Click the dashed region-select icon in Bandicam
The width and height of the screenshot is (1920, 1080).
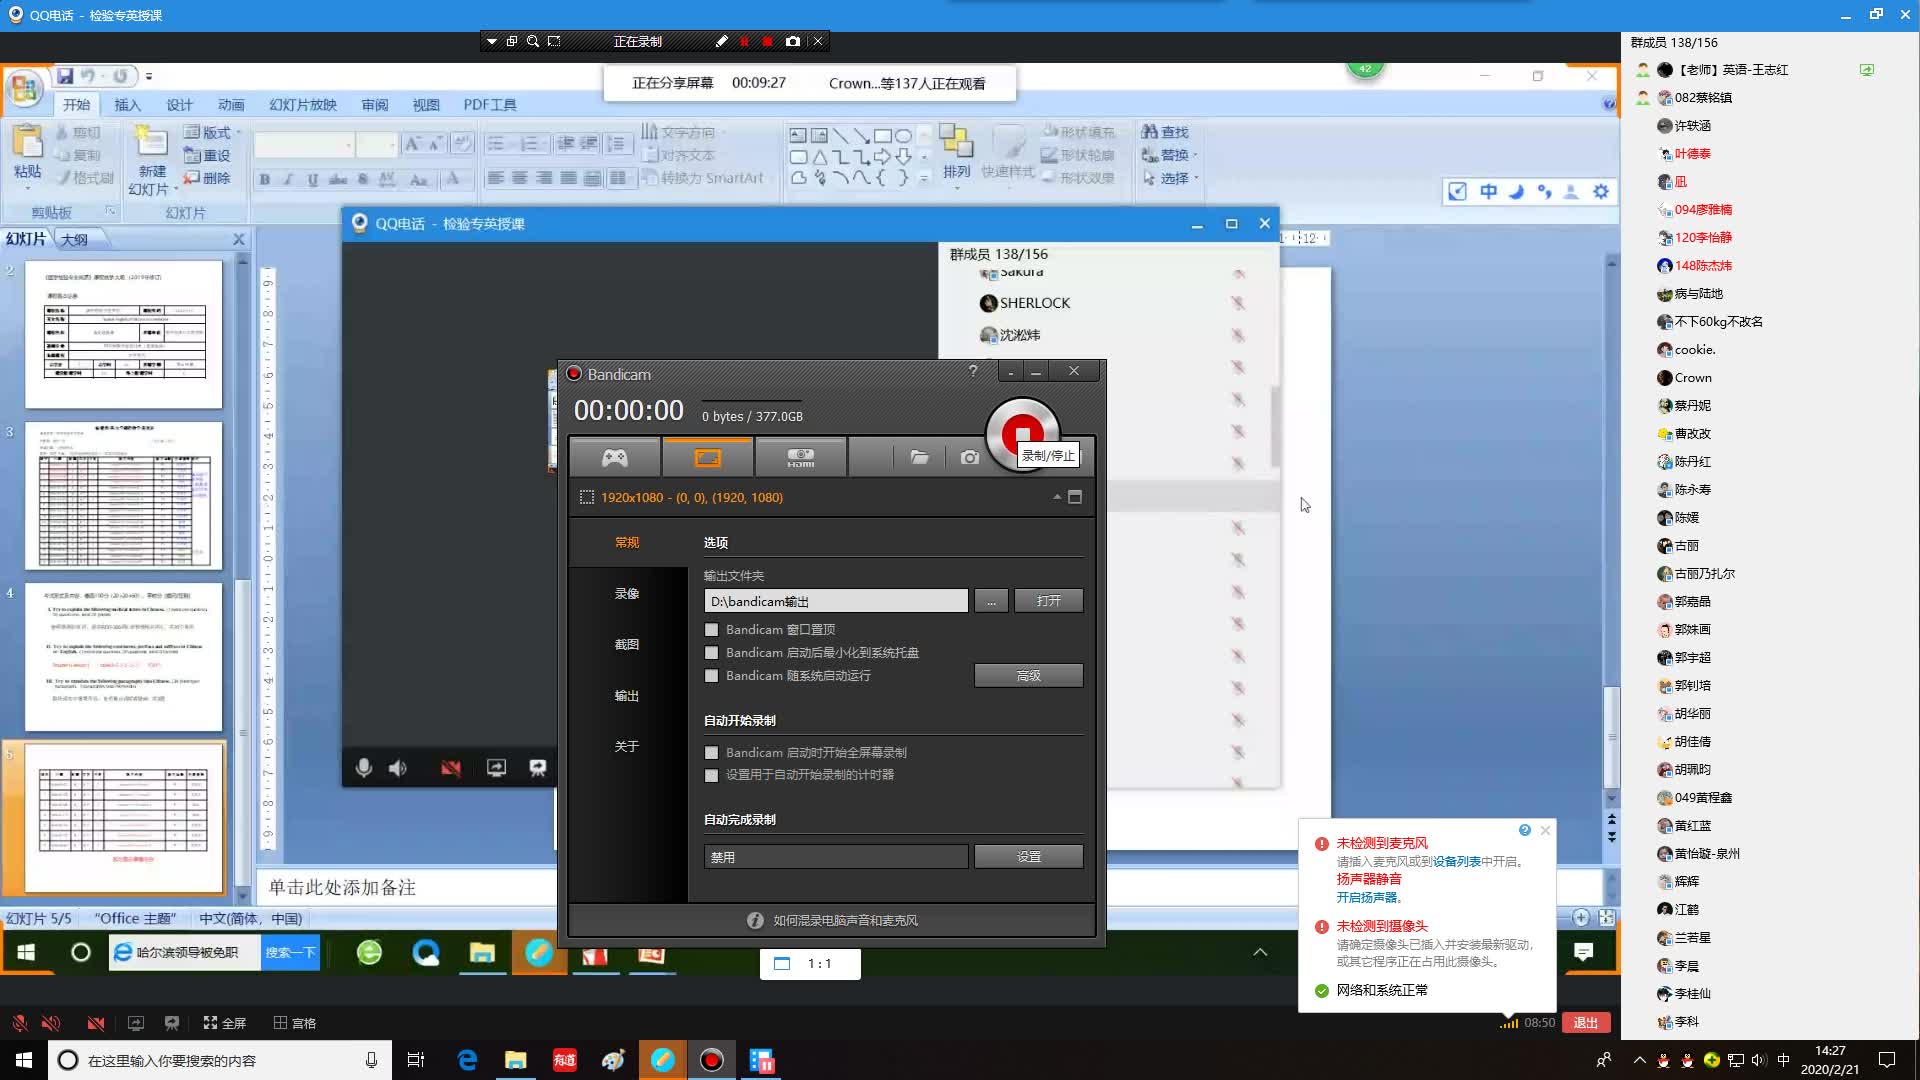[x=587, y=497]
